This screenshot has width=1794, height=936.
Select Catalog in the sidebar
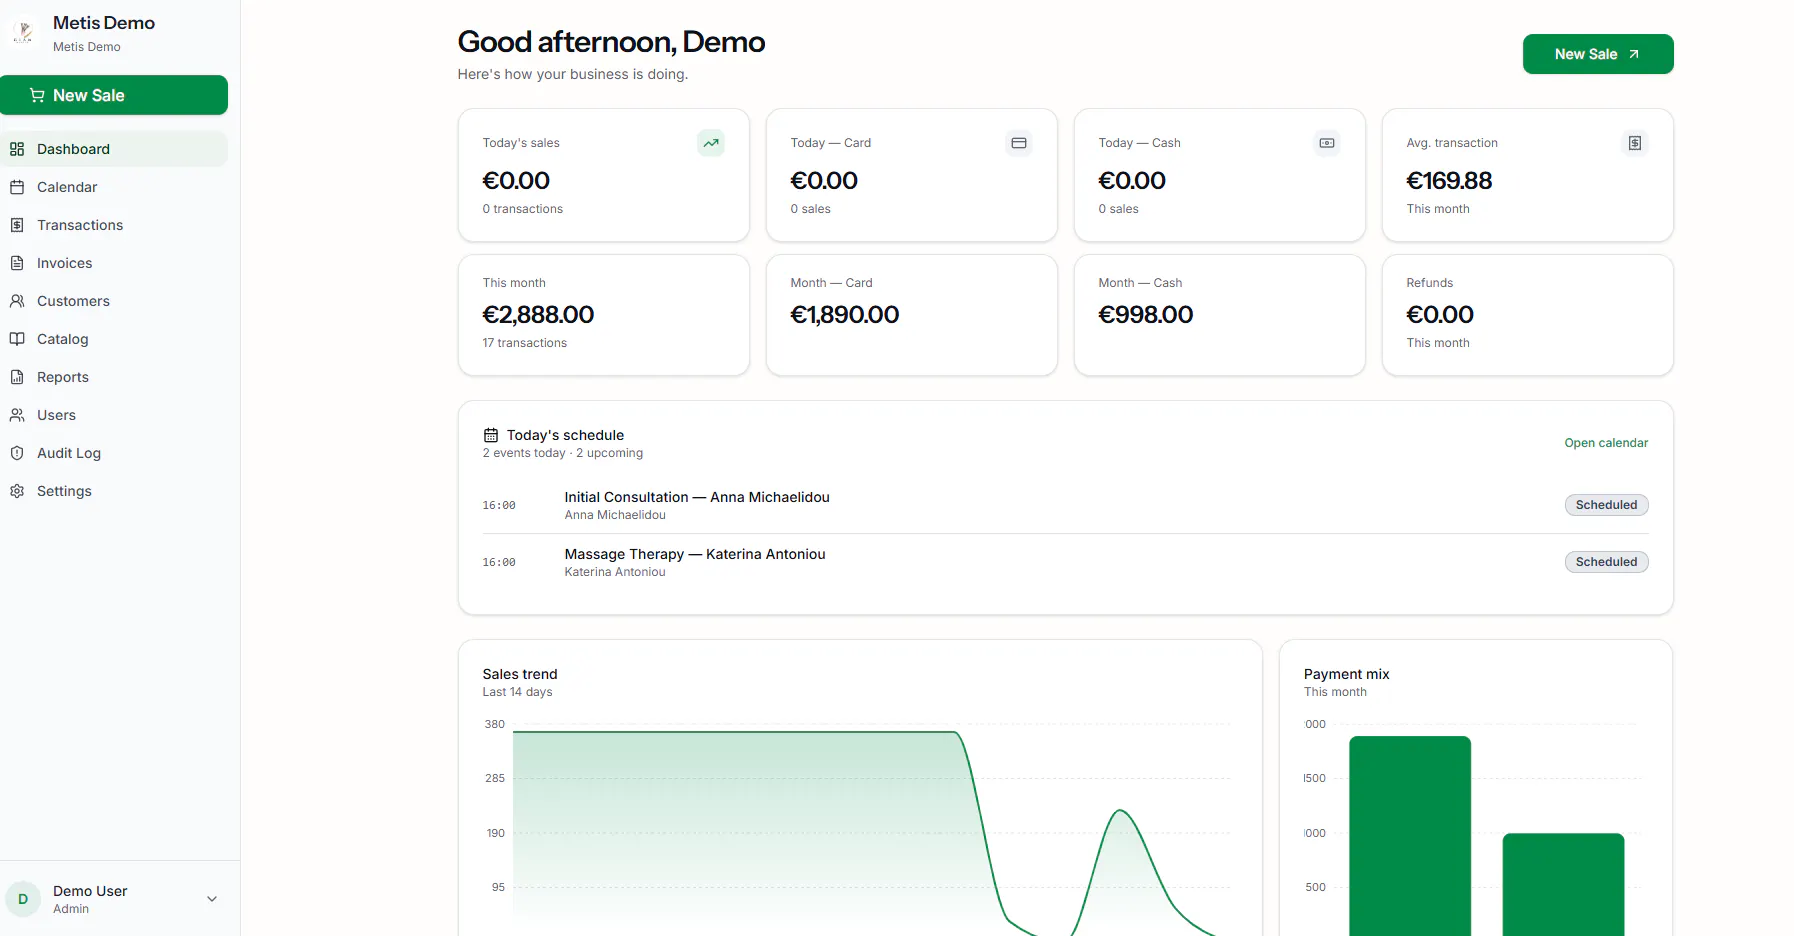point(114,339)
